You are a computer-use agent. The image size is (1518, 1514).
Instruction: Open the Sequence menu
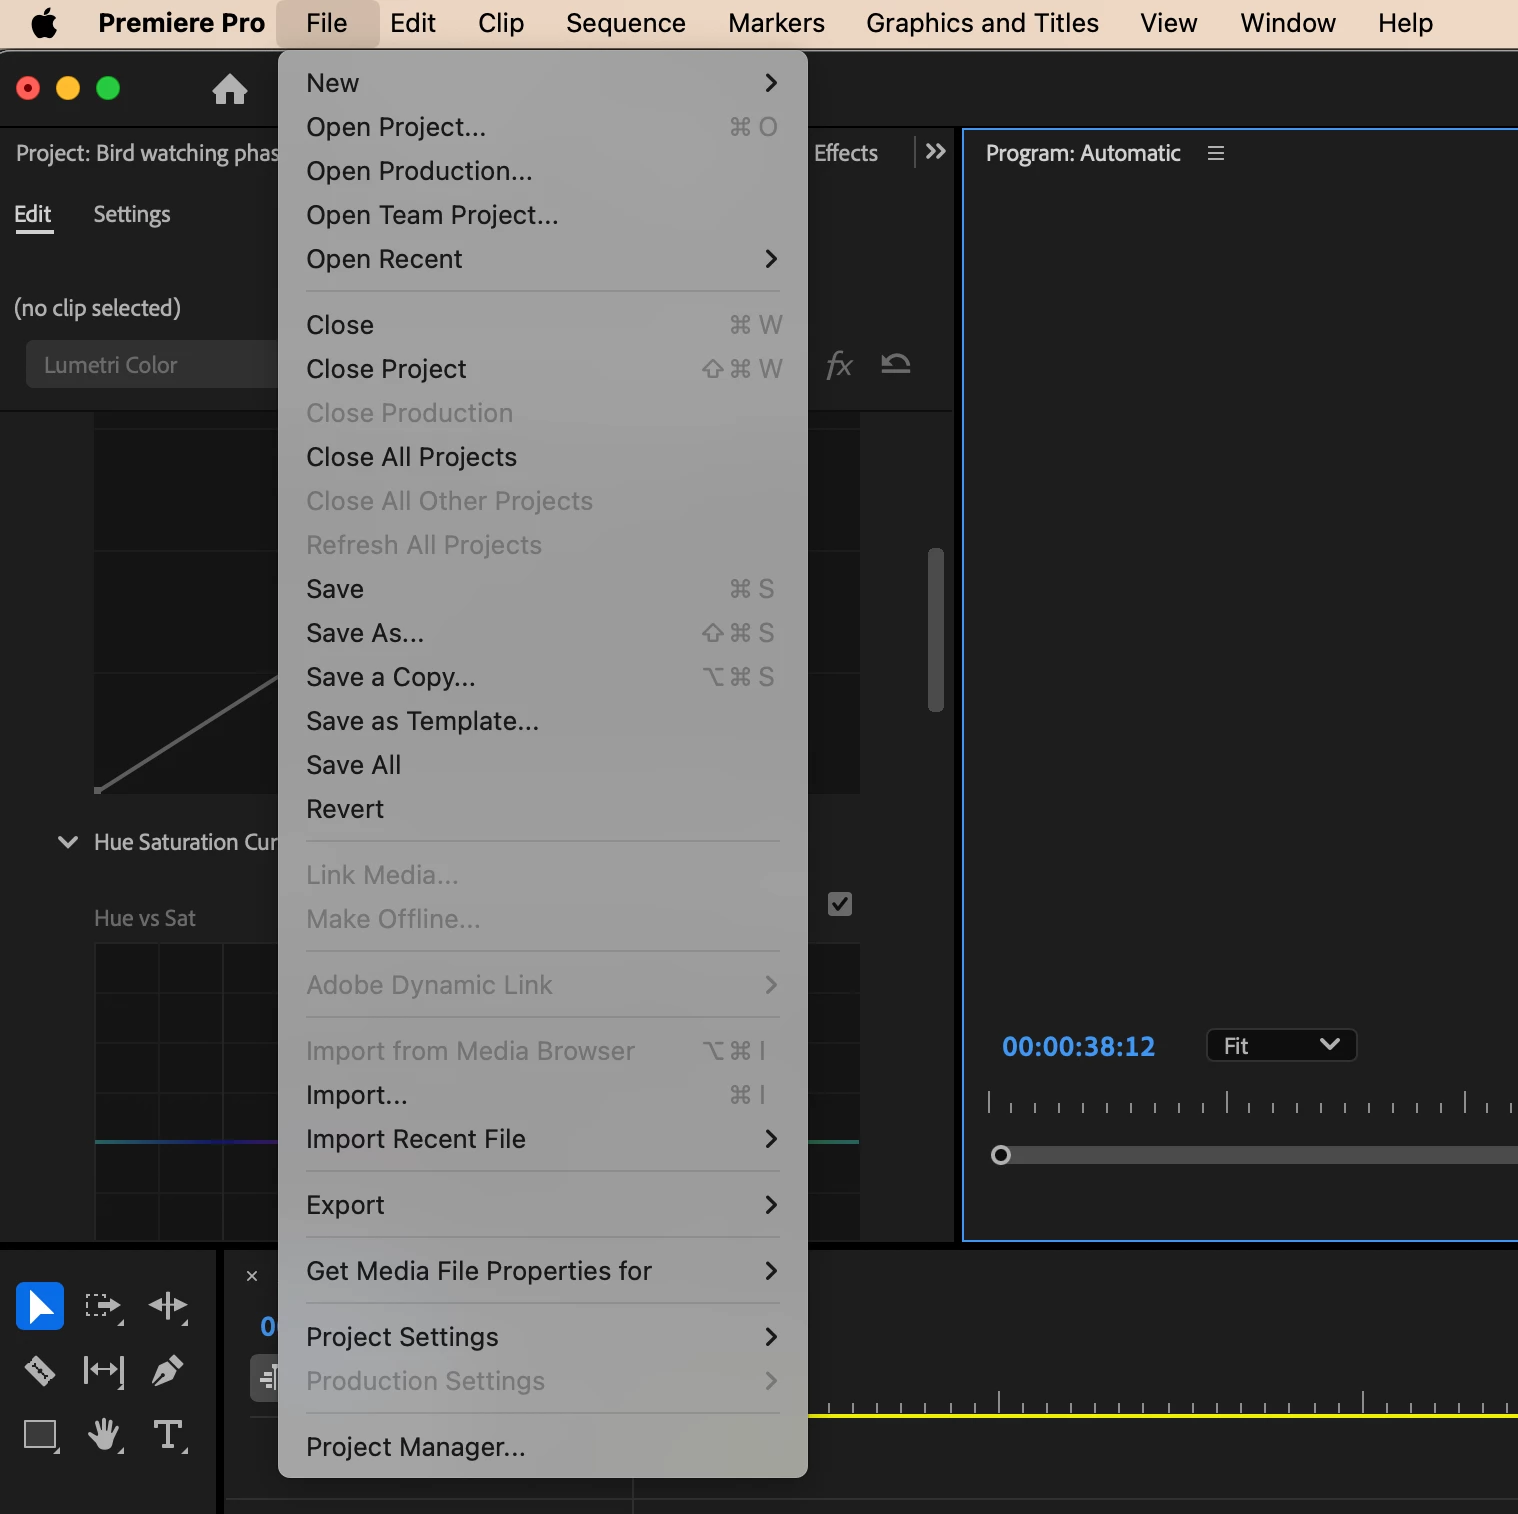(x=626, y=23)
